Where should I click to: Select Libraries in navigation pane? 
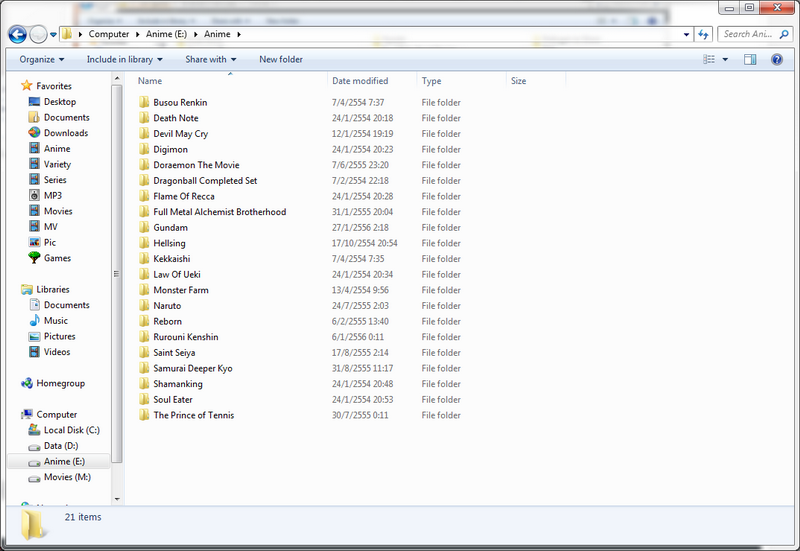53,289
